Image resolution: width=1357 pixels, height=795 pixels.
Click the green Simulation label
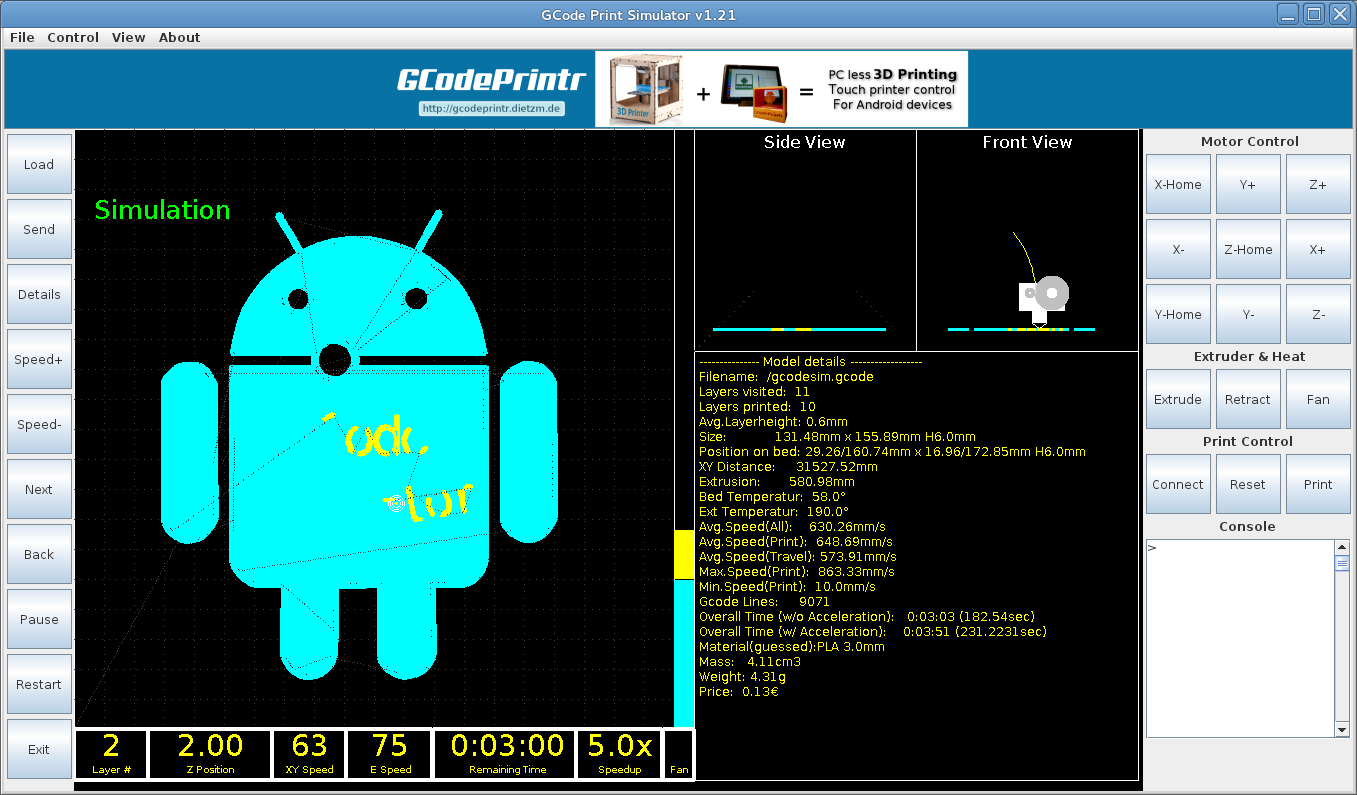pyautogui.click(x=162, y=210)
